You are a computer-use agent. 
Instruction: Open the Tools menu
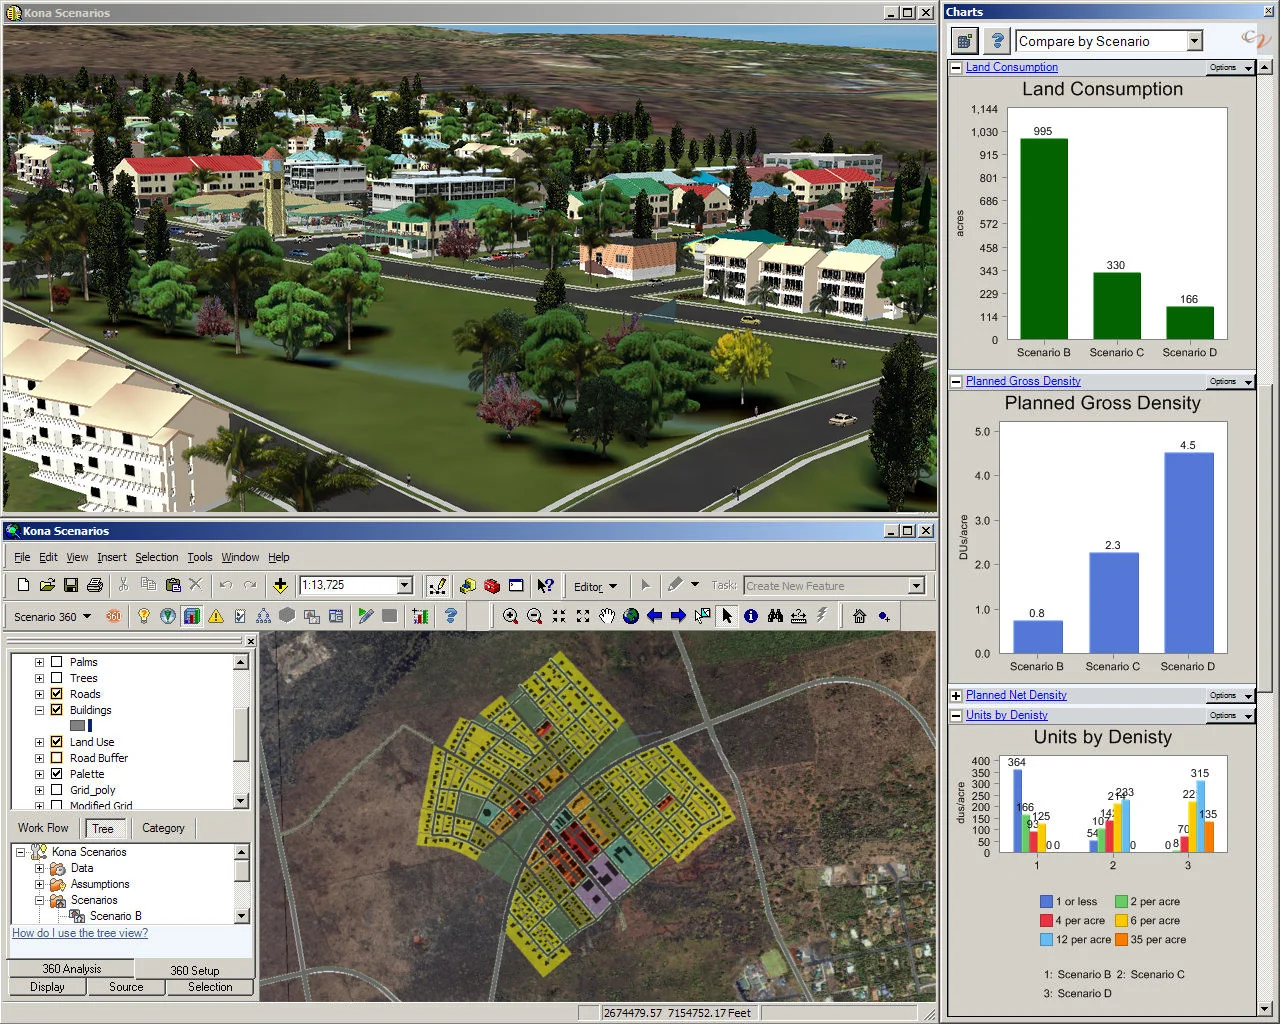tap(200, 557)
